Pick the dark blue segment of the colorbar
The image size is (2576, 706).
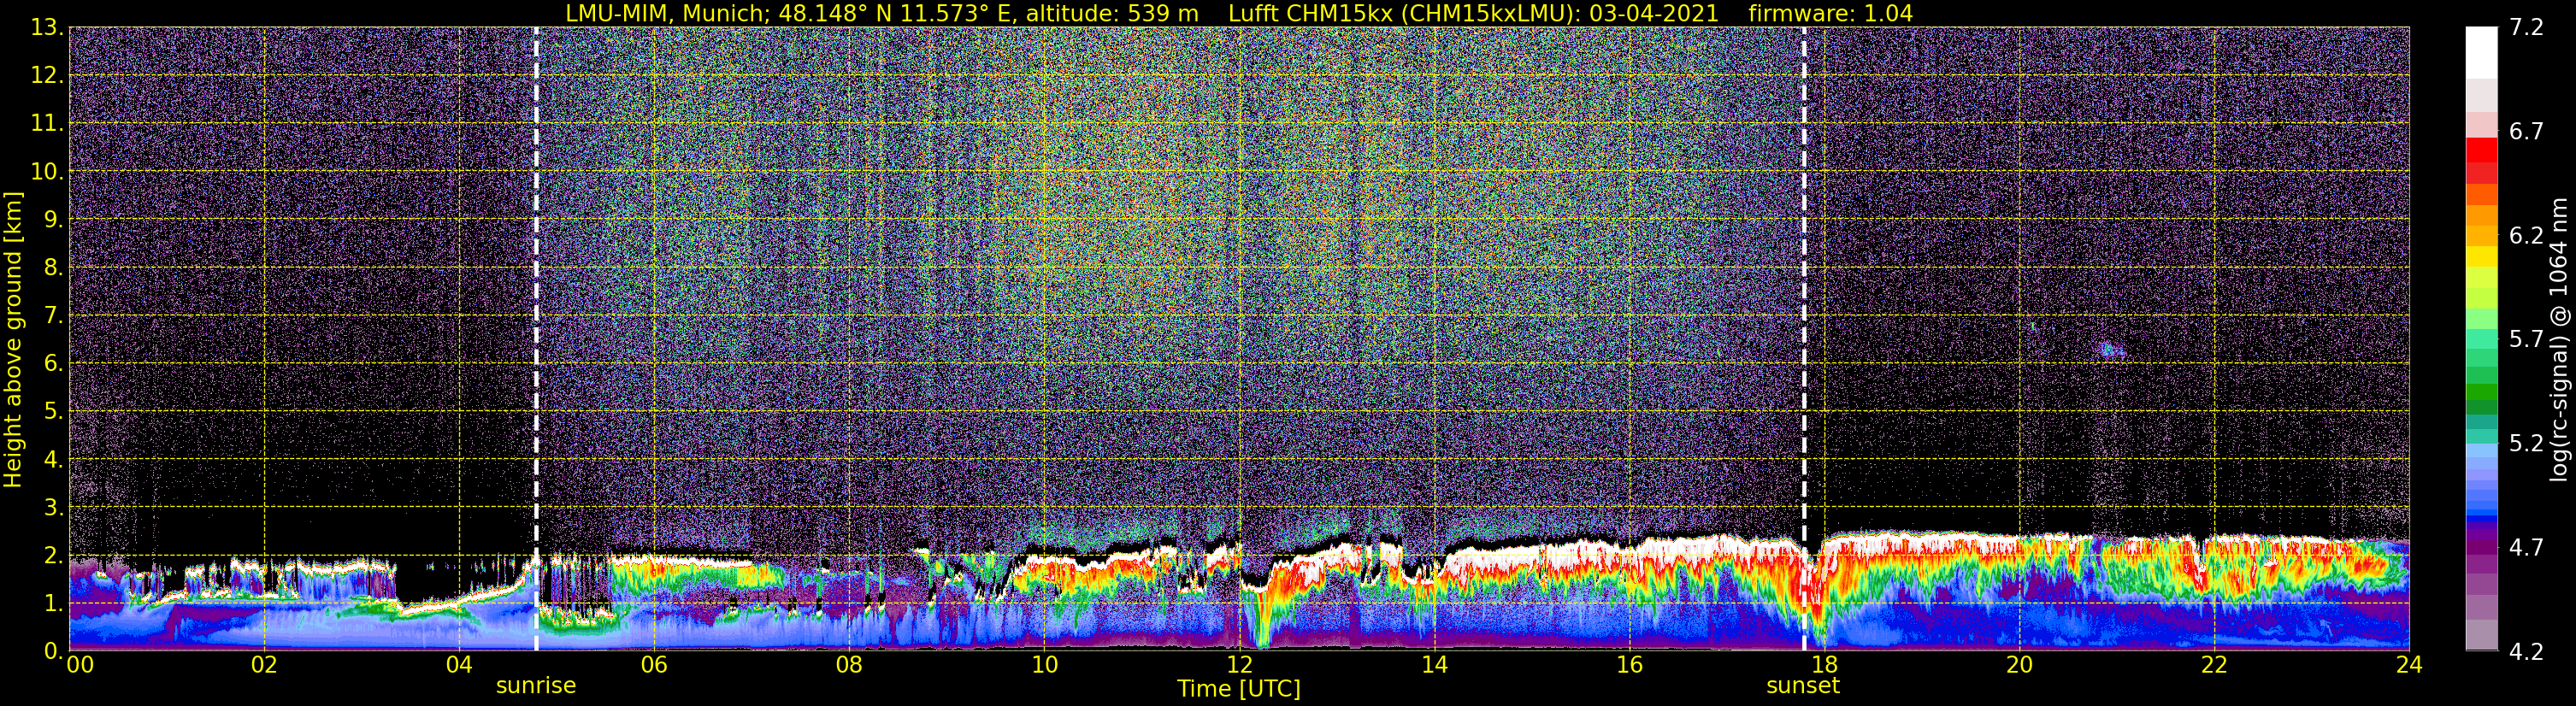[x=2481, y=520]
